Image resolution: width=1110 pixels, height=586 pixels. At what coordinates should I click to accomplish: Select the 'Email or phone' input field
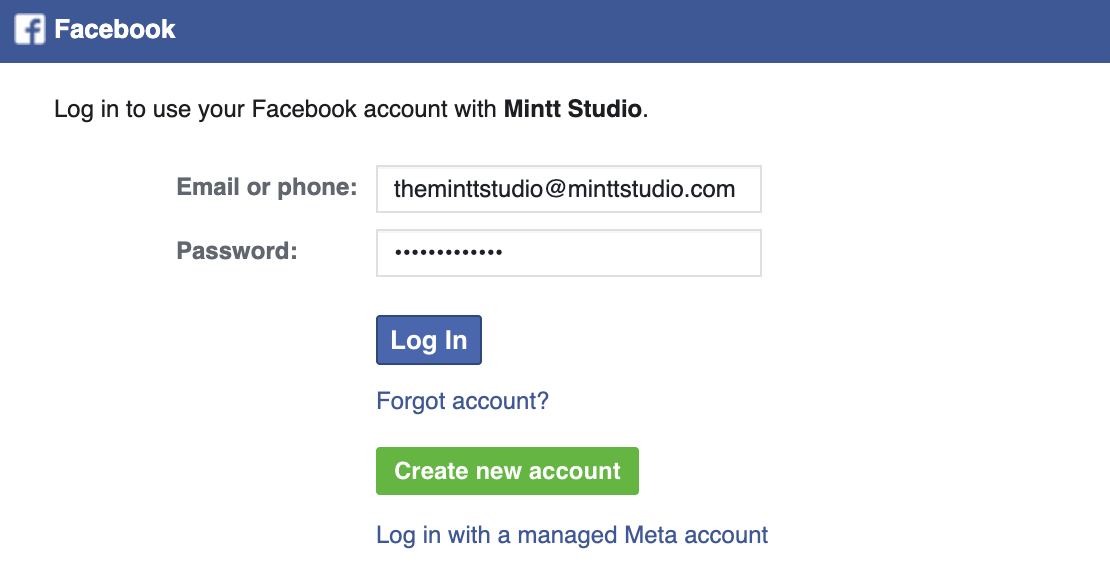(x=568, y=188)
